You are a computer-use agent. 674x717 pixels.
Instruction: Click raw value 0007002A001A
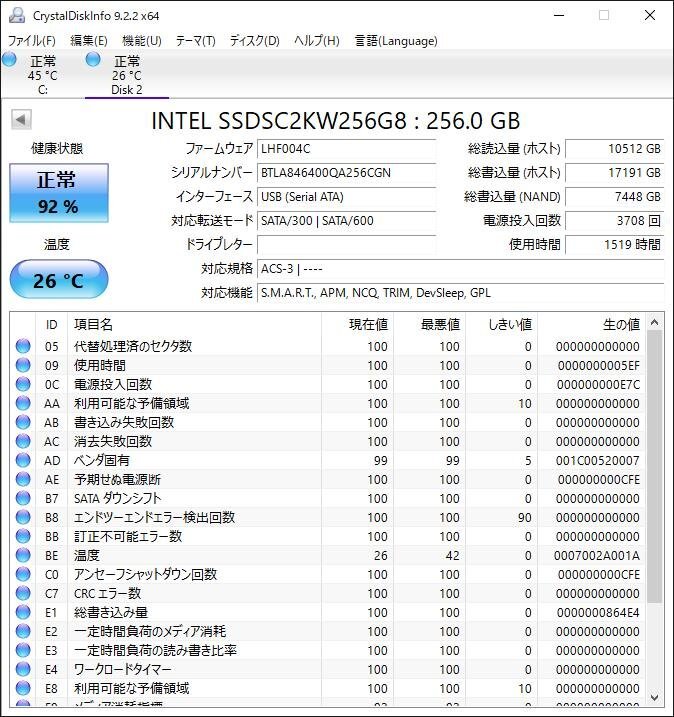click(597, 556)
